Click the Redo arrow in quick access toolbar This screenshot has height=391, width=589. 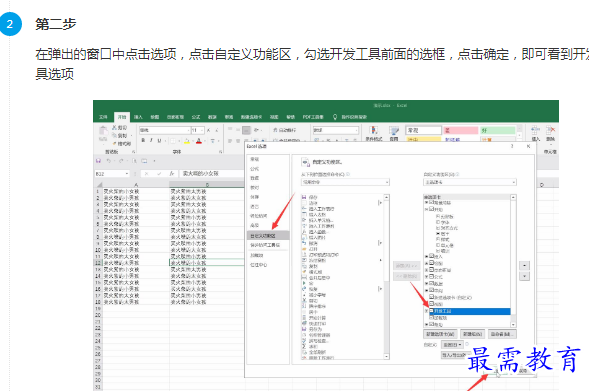click(121, 161)
